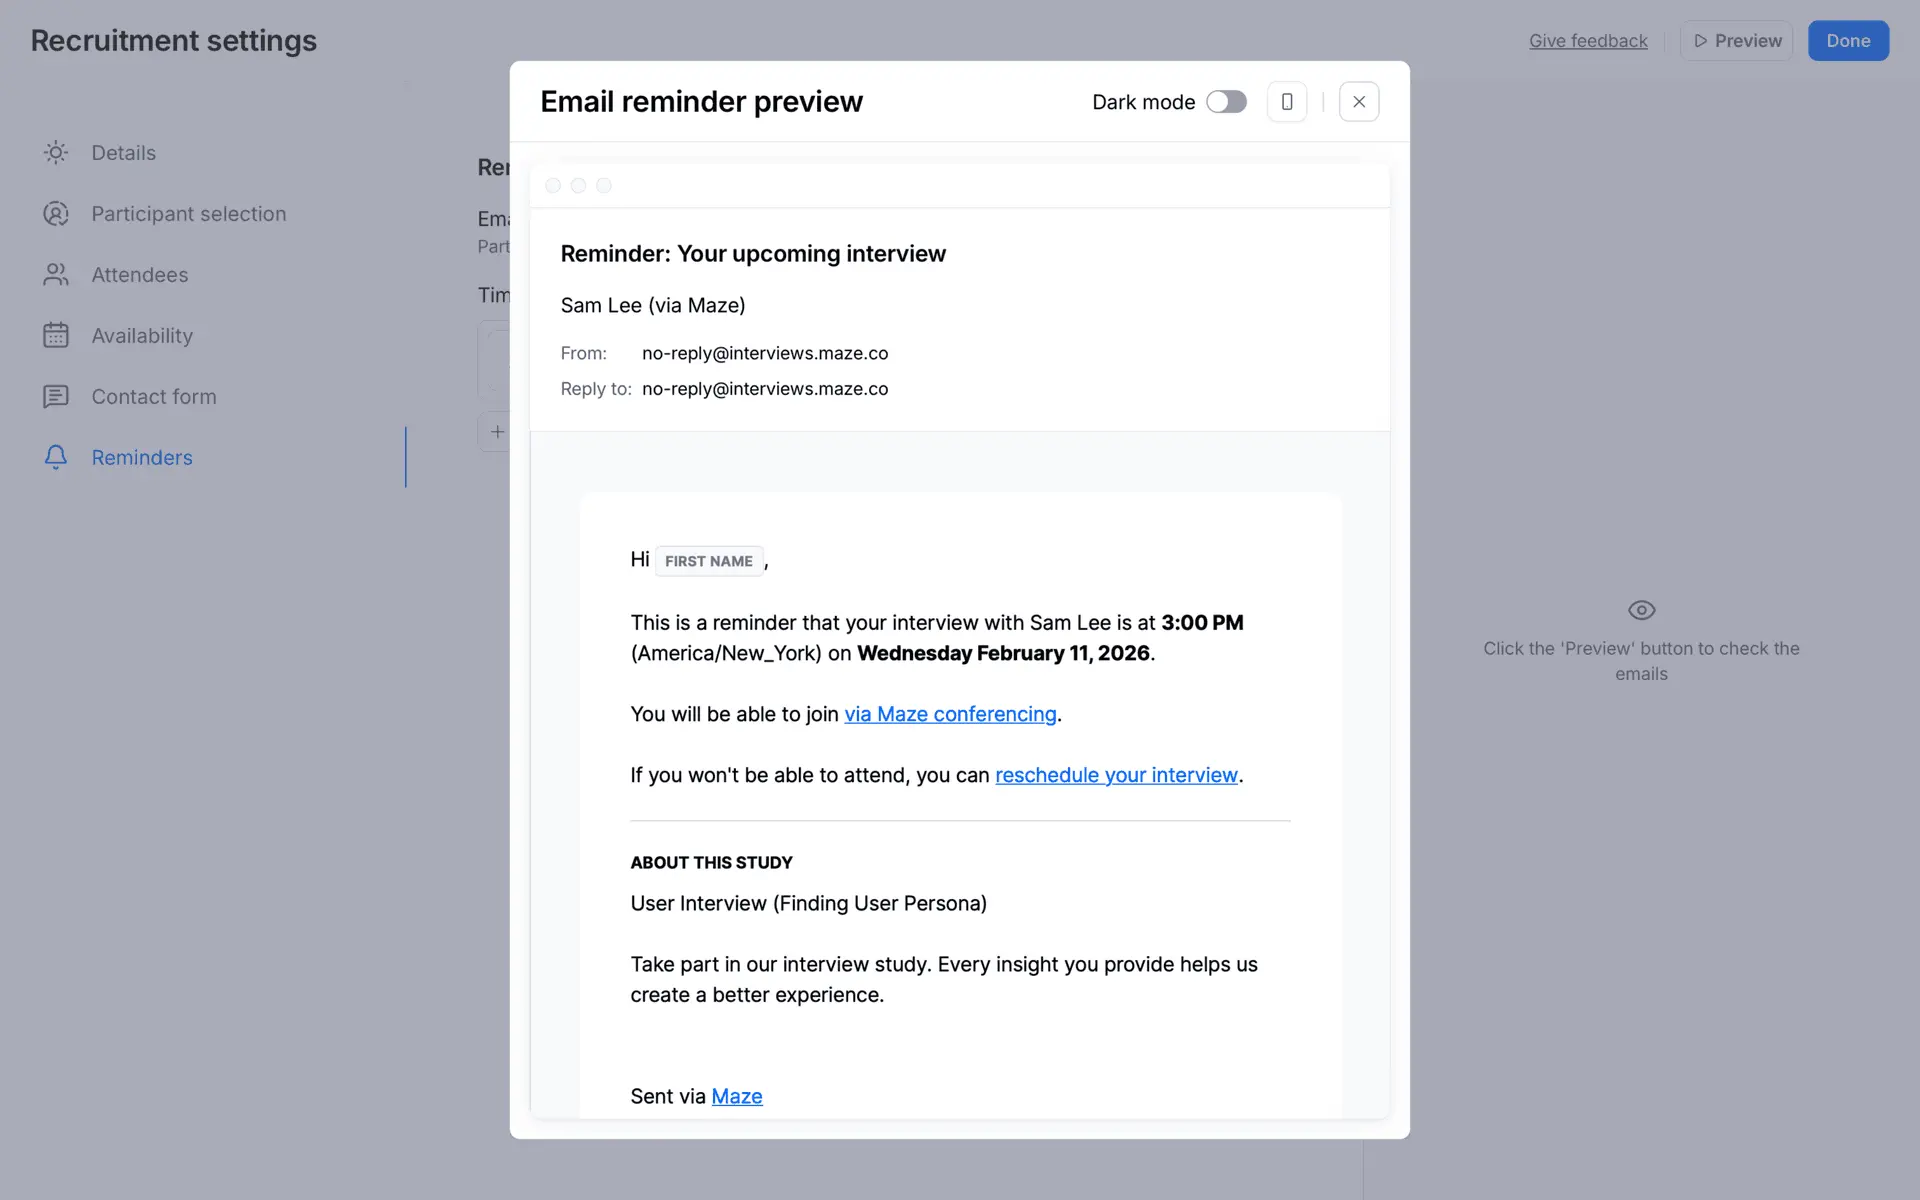The image size is (1920, 1200).
Task: Follow the via Maze conferencing link
Action: pos(950,714)
